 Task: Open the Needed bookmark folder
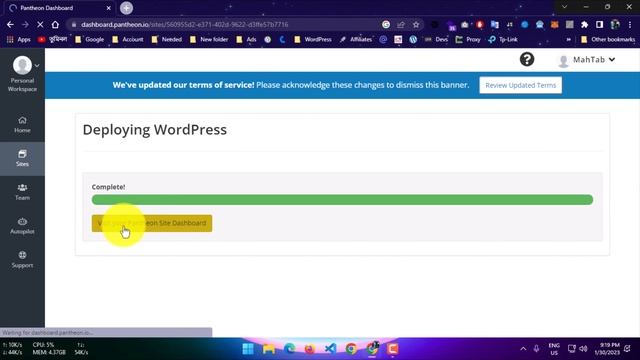167,40
